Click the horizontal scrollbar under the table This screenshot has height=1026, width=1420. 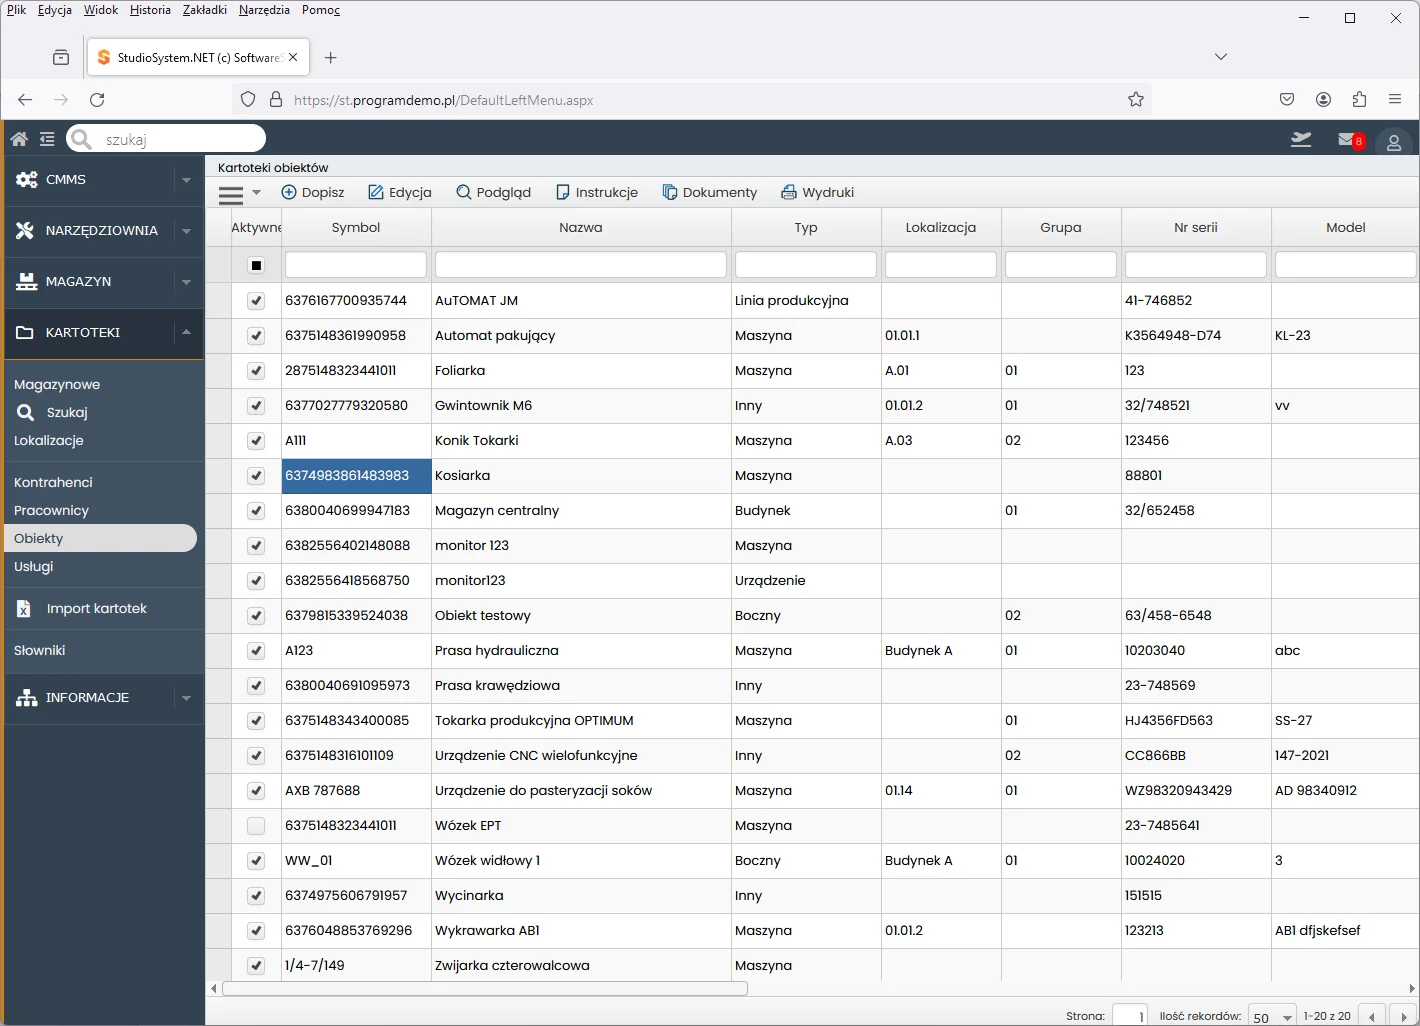pyautogui.click(x=485, y=989)
